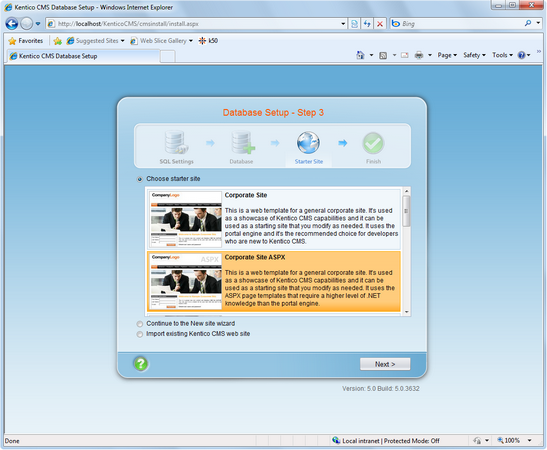Click the Print toolbar icon
Screen dimensions: 547x450
point(419,55)
